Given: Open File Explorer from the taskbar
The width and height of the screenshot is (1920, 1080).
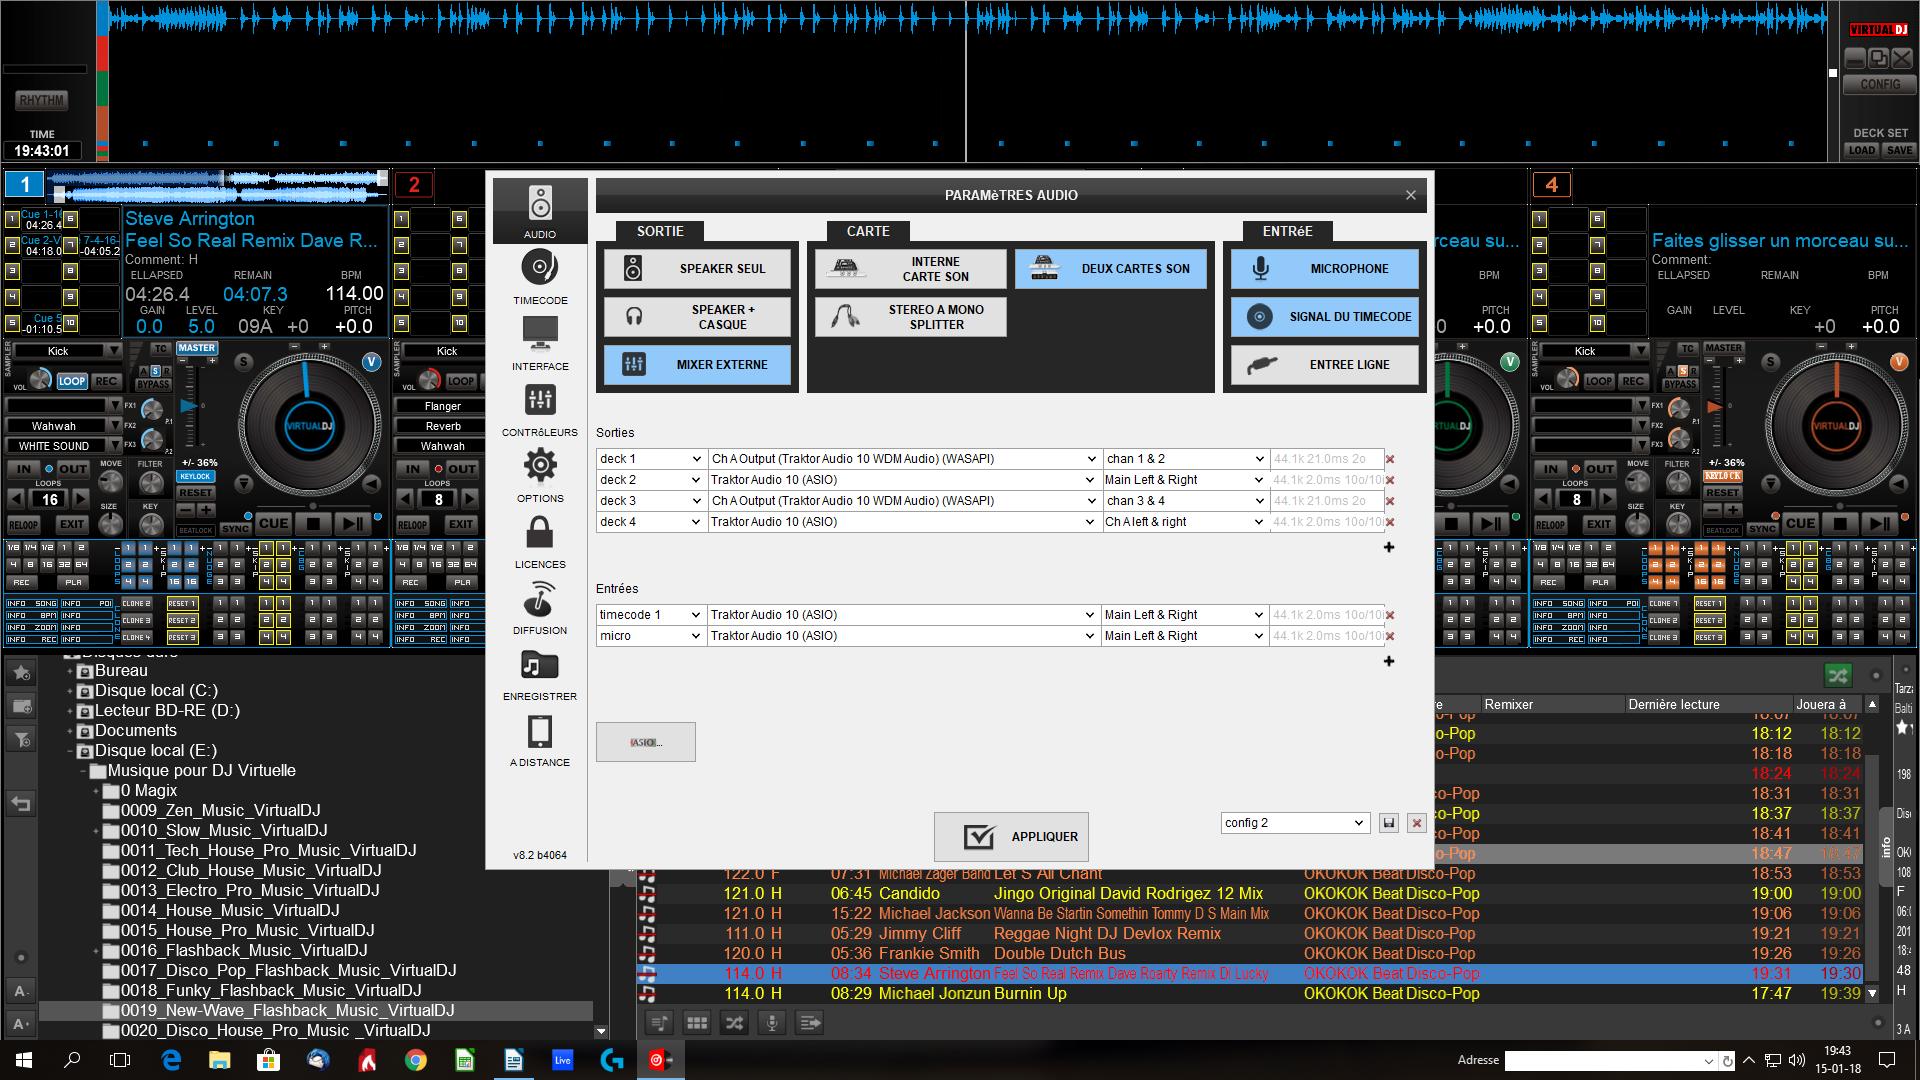Looking at the screenshot, I should (x=220, y=1060).
